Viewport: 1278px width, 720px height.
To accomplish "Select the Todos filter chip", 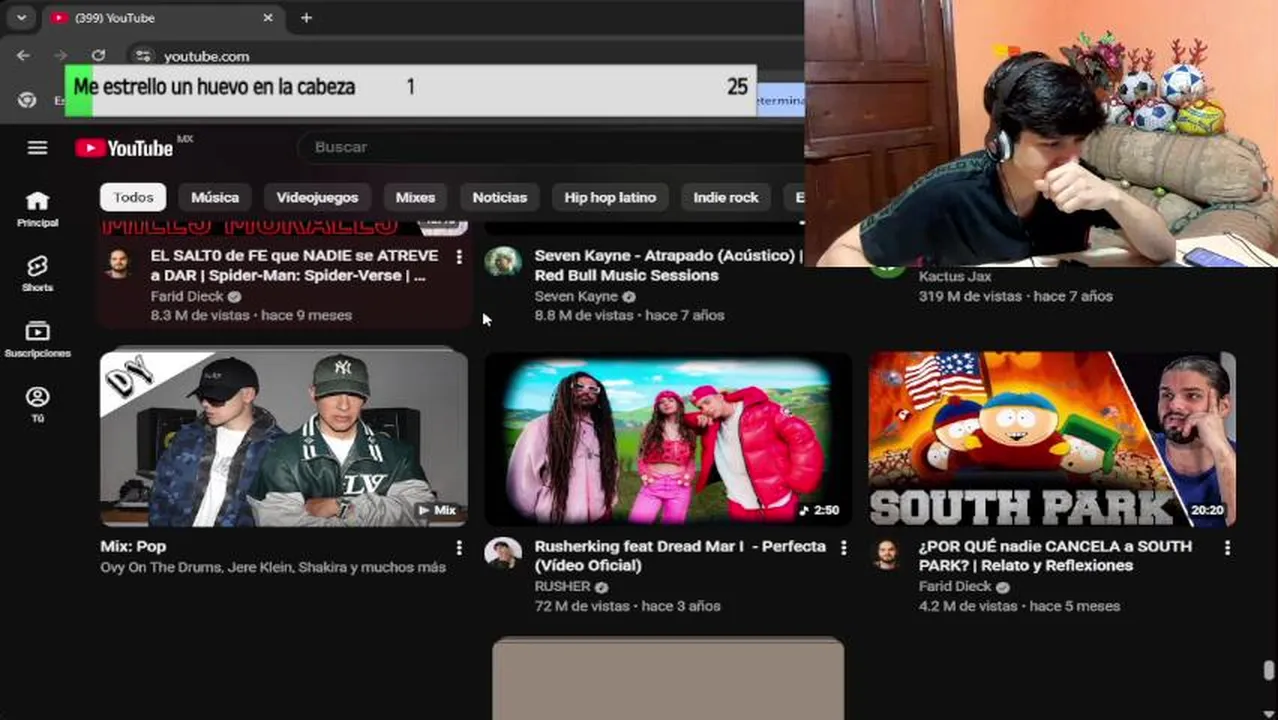I will [x=133, y=197].
